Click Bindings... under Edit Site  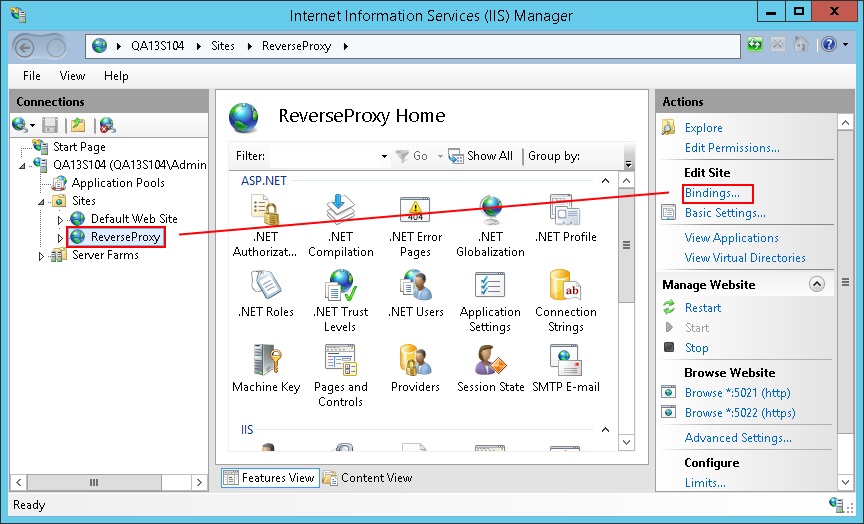tap(712, 193)
